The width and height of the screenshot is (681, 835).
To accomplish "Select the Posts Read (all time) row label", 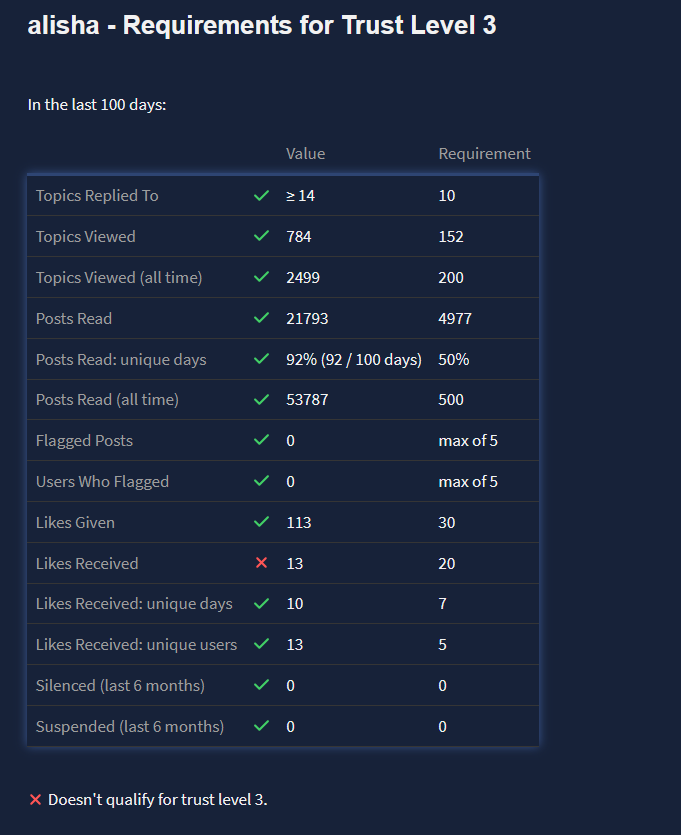I will tap(107, 400).
